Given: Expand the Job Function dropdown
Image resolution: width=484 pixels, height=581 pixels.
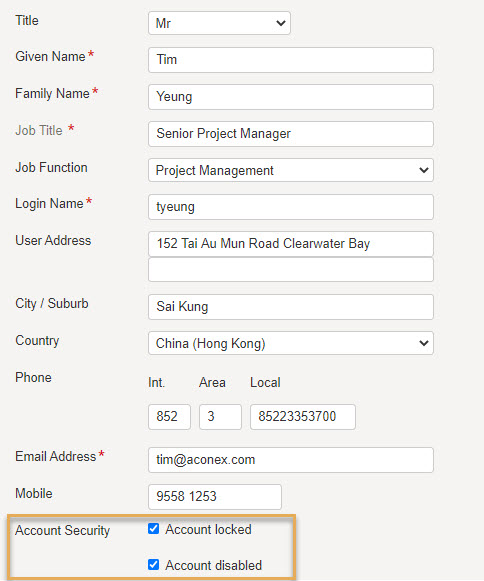Looking at the screenshot, I should tap(291, 170).
